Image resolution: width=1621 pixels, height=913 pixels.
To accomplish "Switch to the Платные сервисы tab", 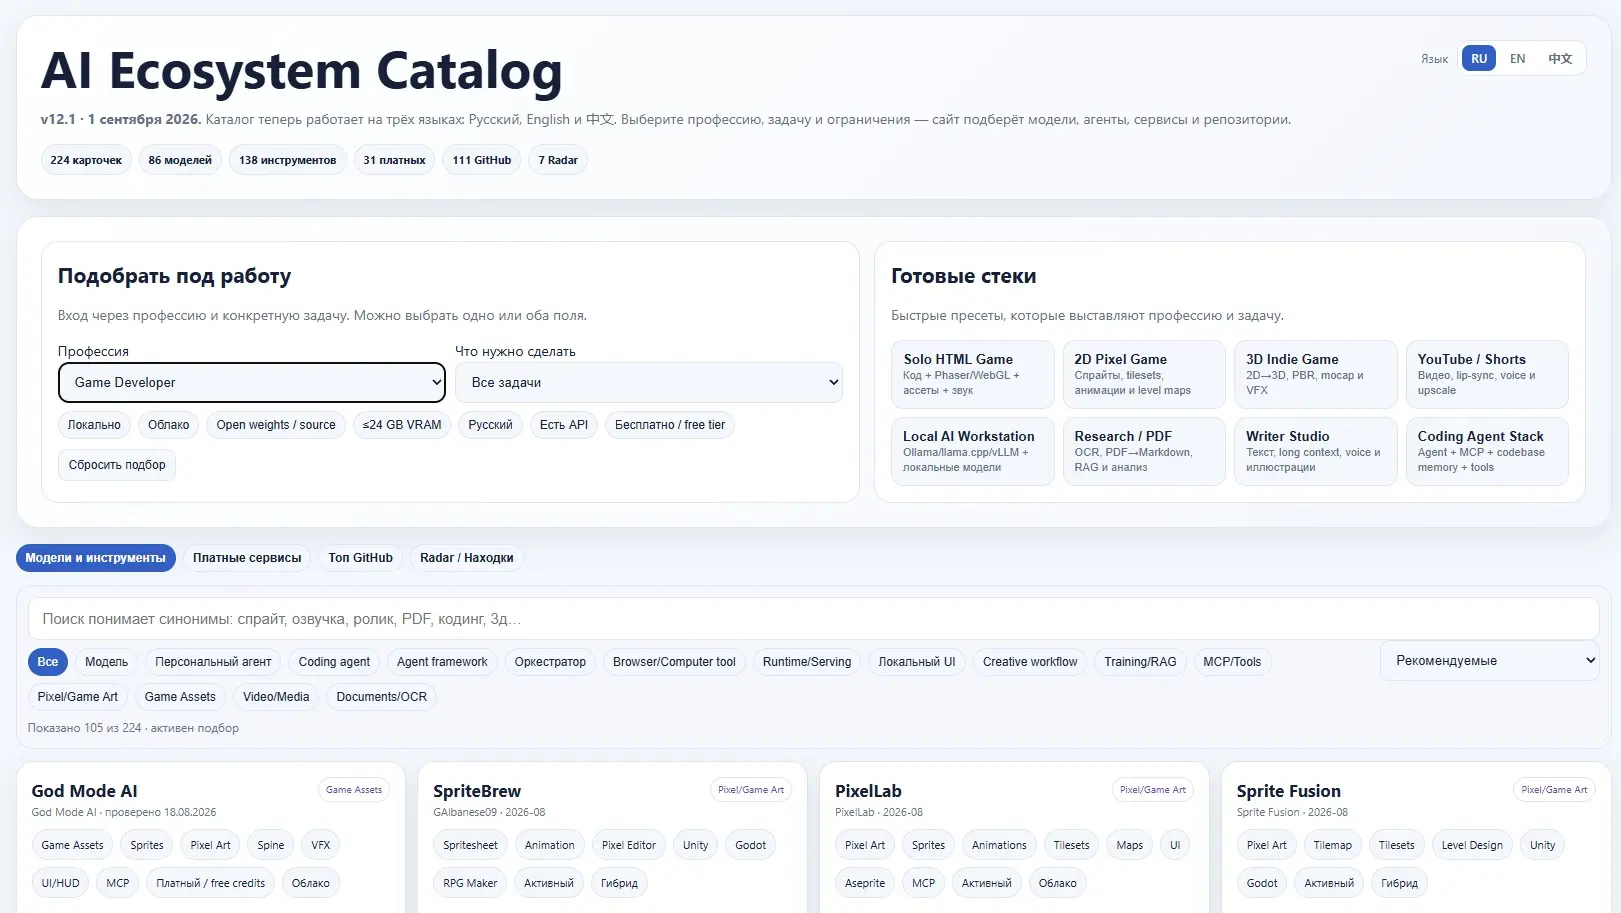I will pyautogui.click(x=247, y=558).
